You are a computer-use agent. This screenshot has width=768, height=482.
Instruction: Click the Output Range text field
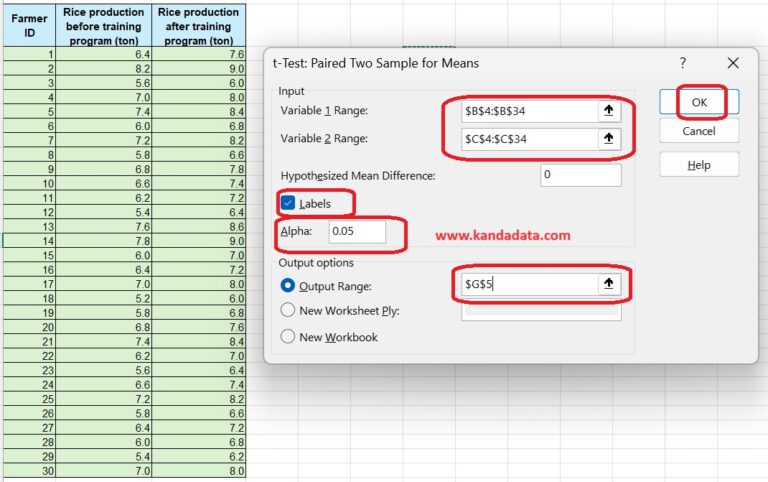(525, 285)
